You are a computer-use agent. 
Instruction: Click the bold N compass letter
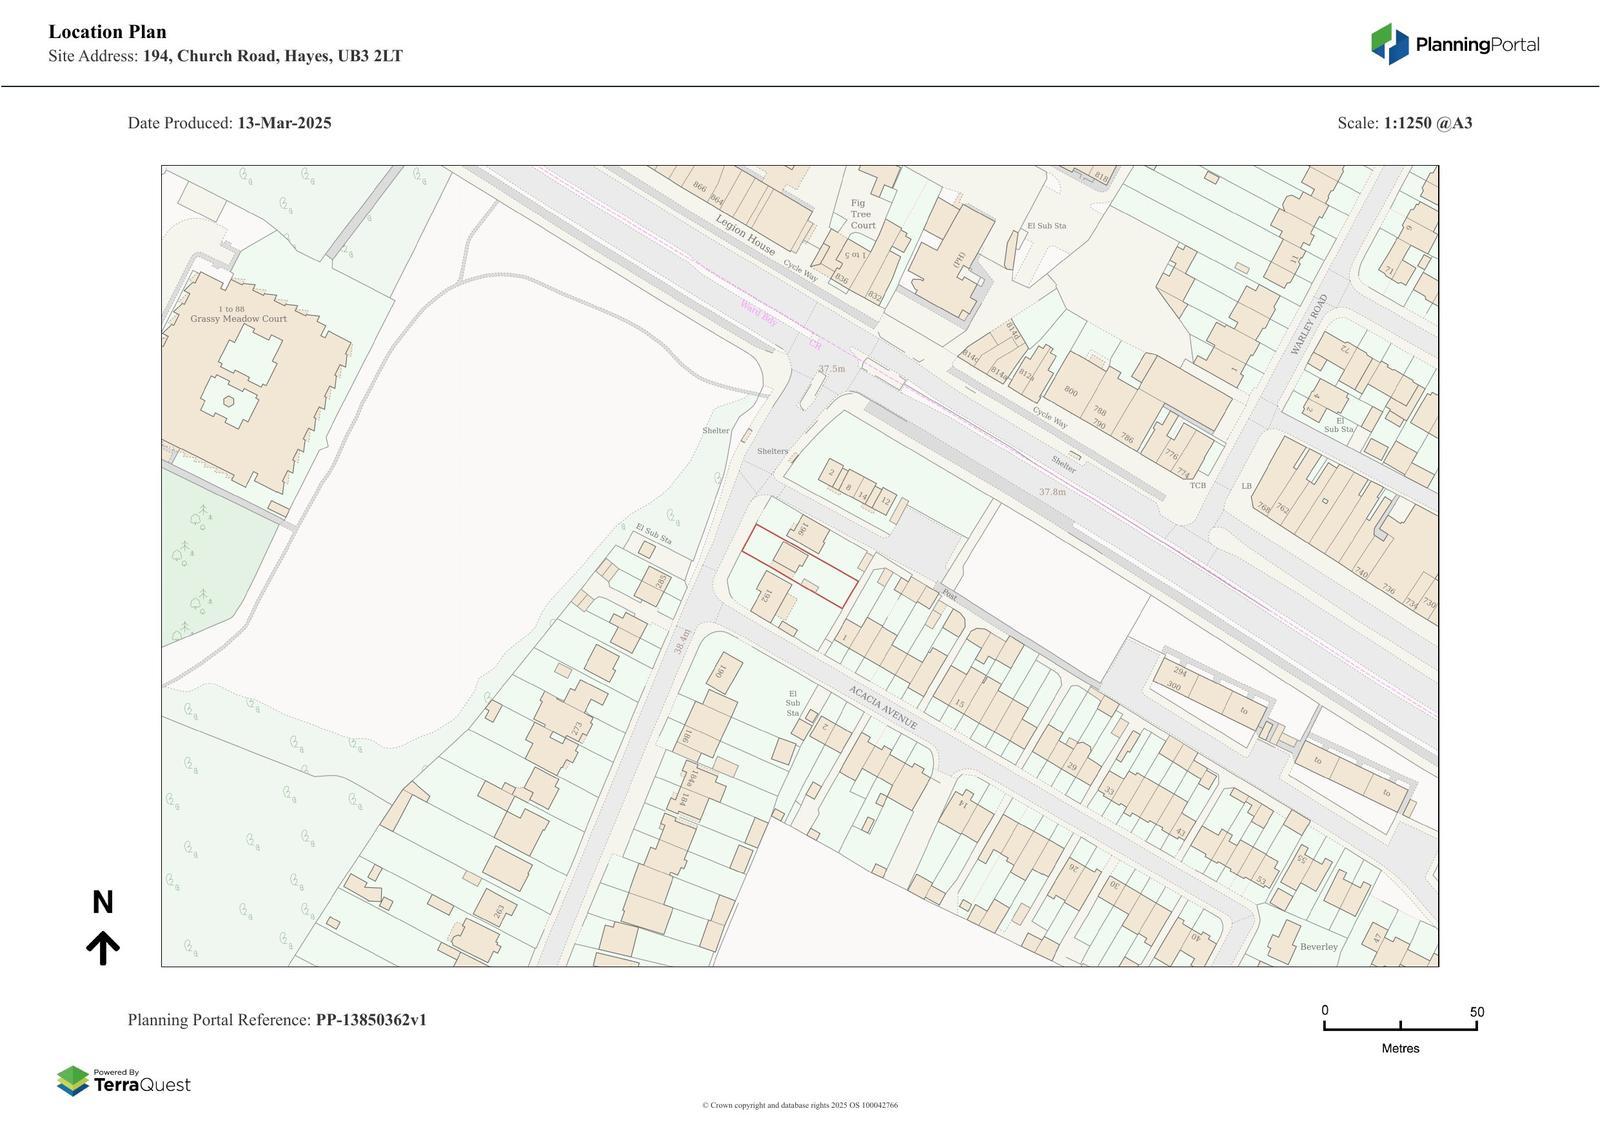tap(102, 903)
